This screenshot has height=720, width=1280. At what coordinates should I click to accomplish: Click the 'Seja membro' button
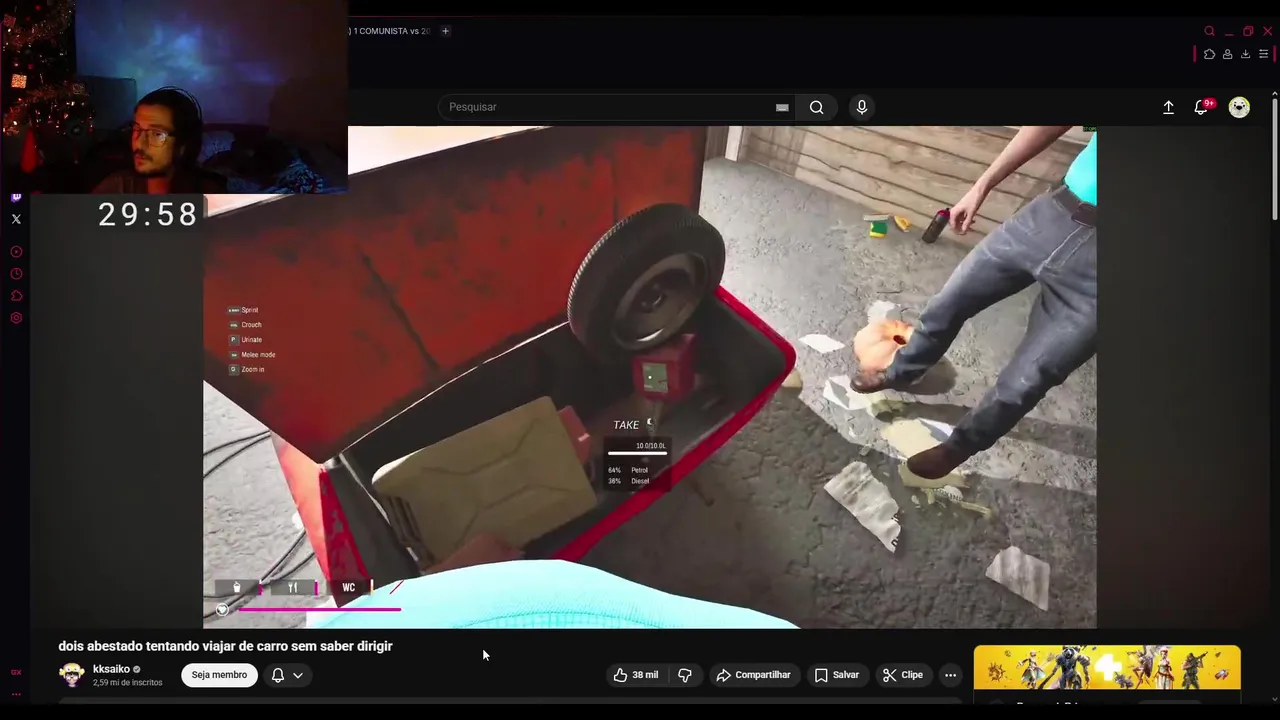(x=219, y=675)
